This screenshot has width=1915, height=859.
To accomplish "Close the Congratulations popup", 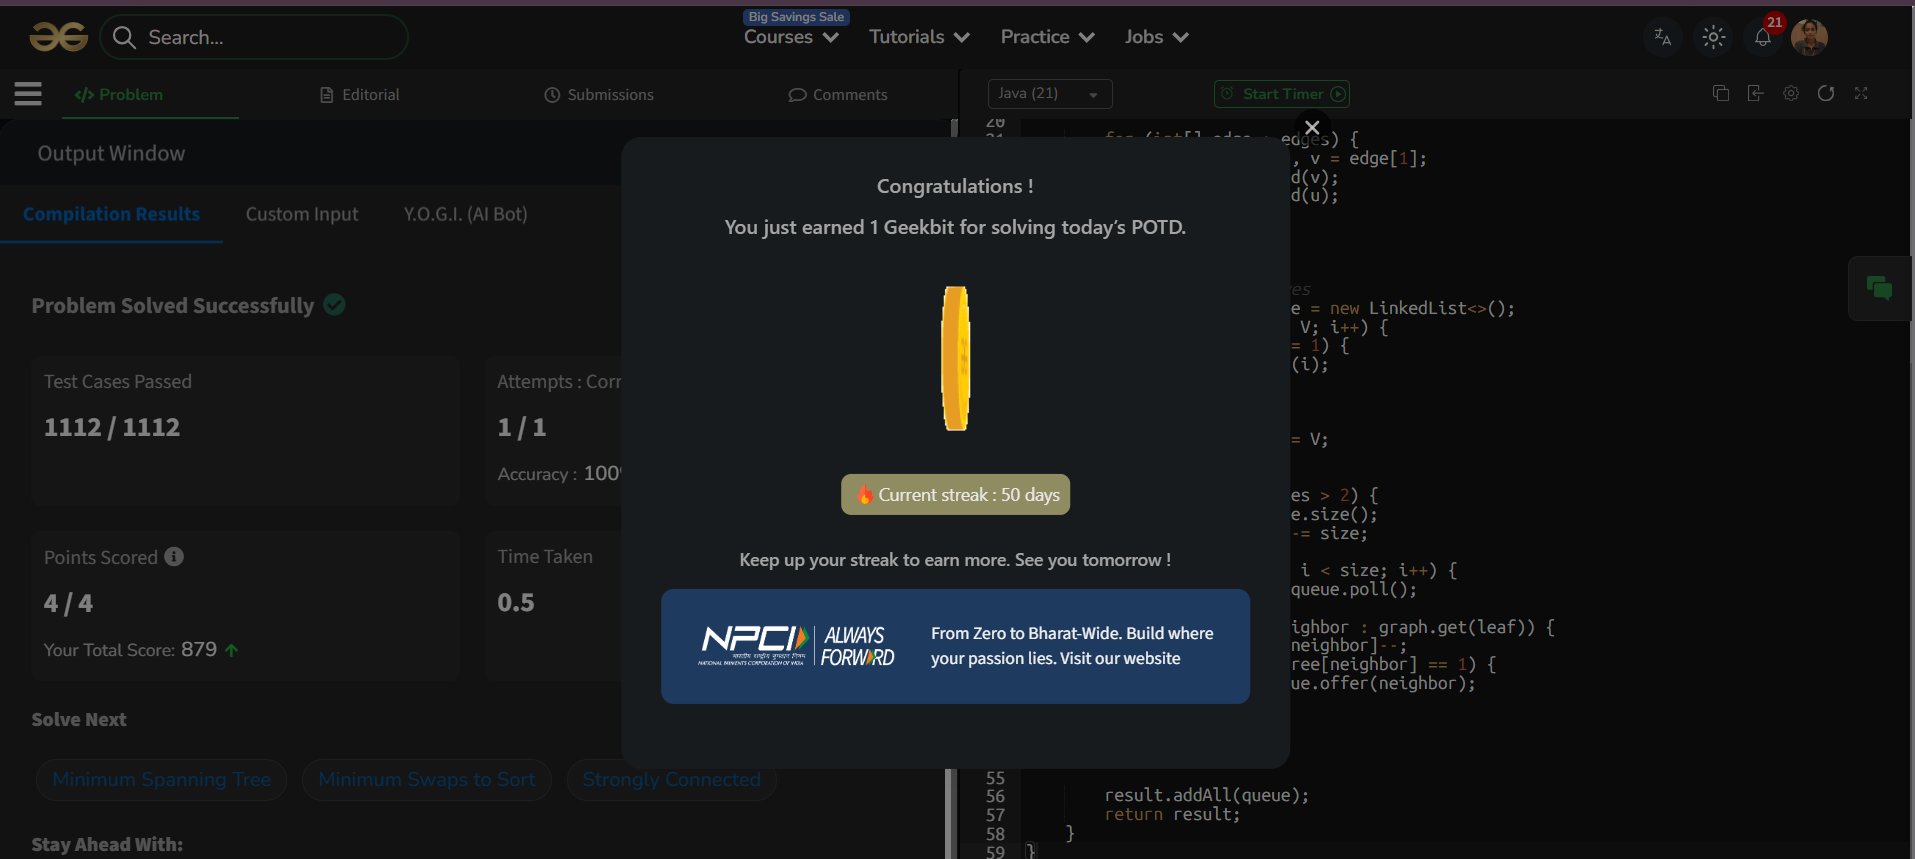I will (1312, 127).
